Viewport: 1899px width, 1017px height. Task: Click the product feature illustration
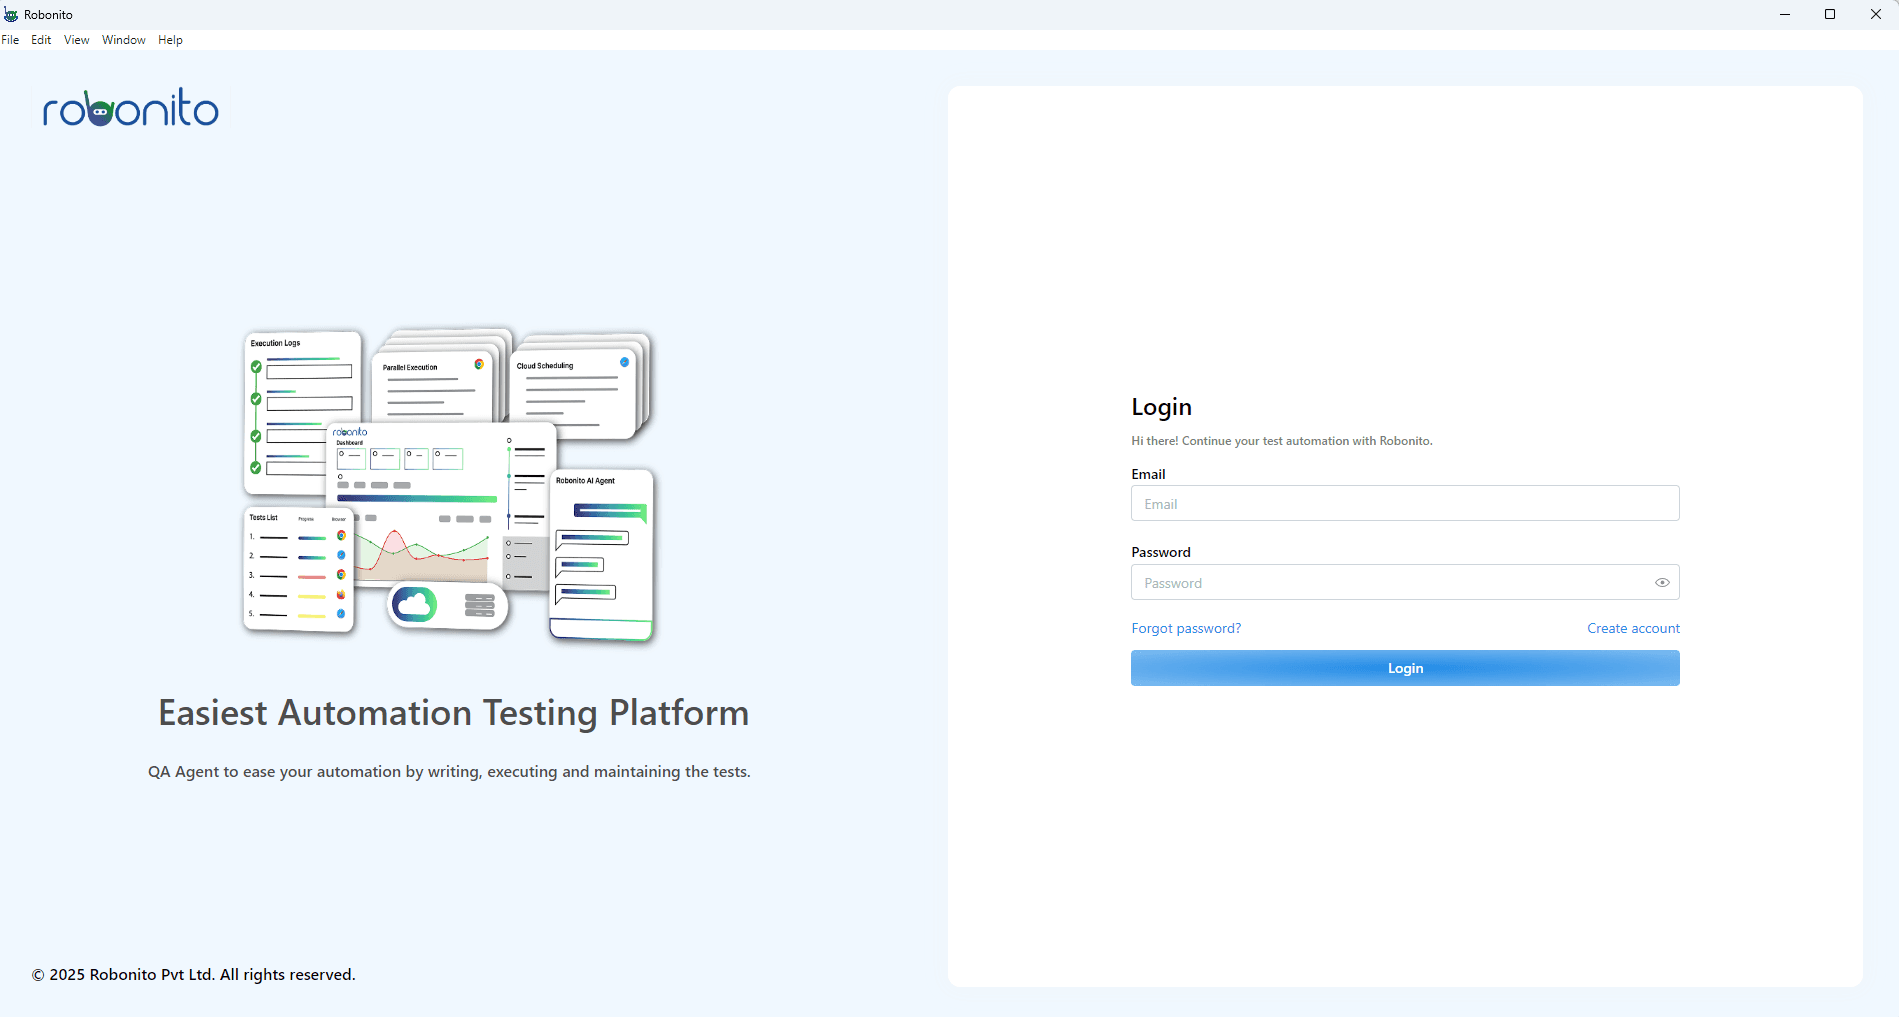(449, 485)
